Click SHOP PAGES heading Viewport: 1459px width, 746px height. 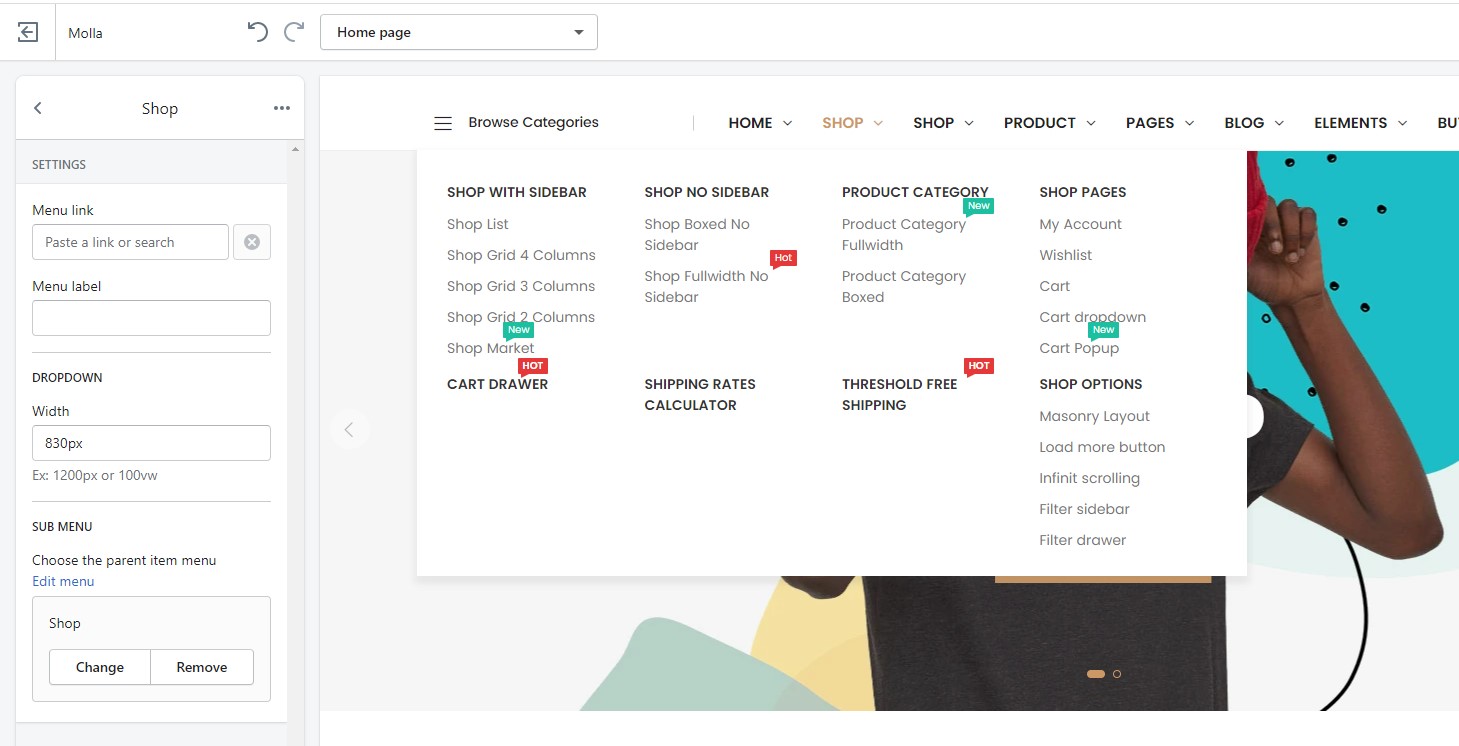click(x=1083, y=192)
